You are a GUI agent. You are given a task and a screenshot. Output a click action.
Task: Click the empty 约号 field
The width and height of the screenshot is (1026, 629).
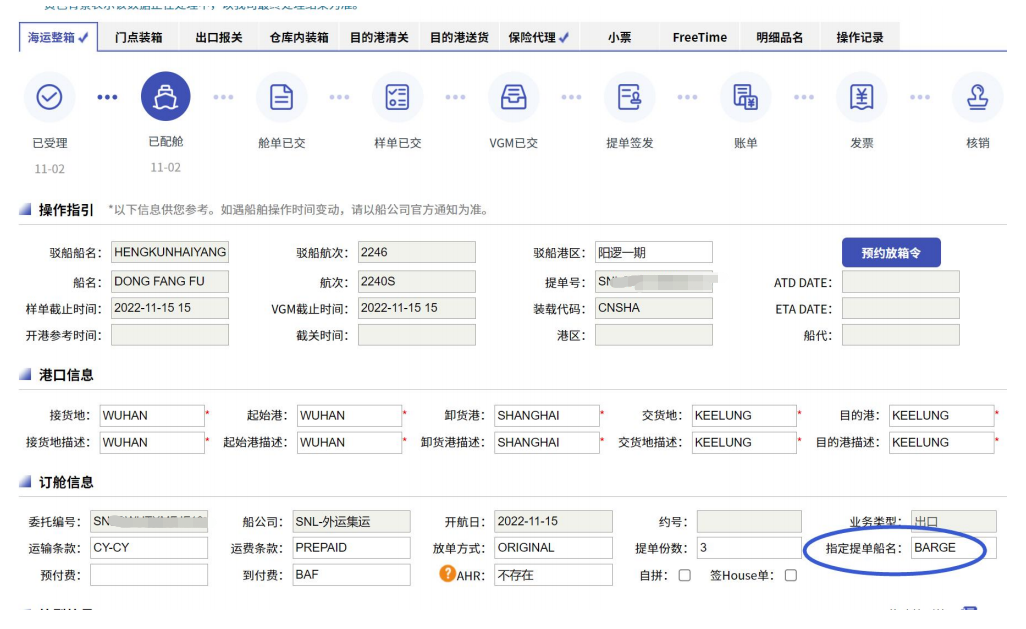(749, 522)
